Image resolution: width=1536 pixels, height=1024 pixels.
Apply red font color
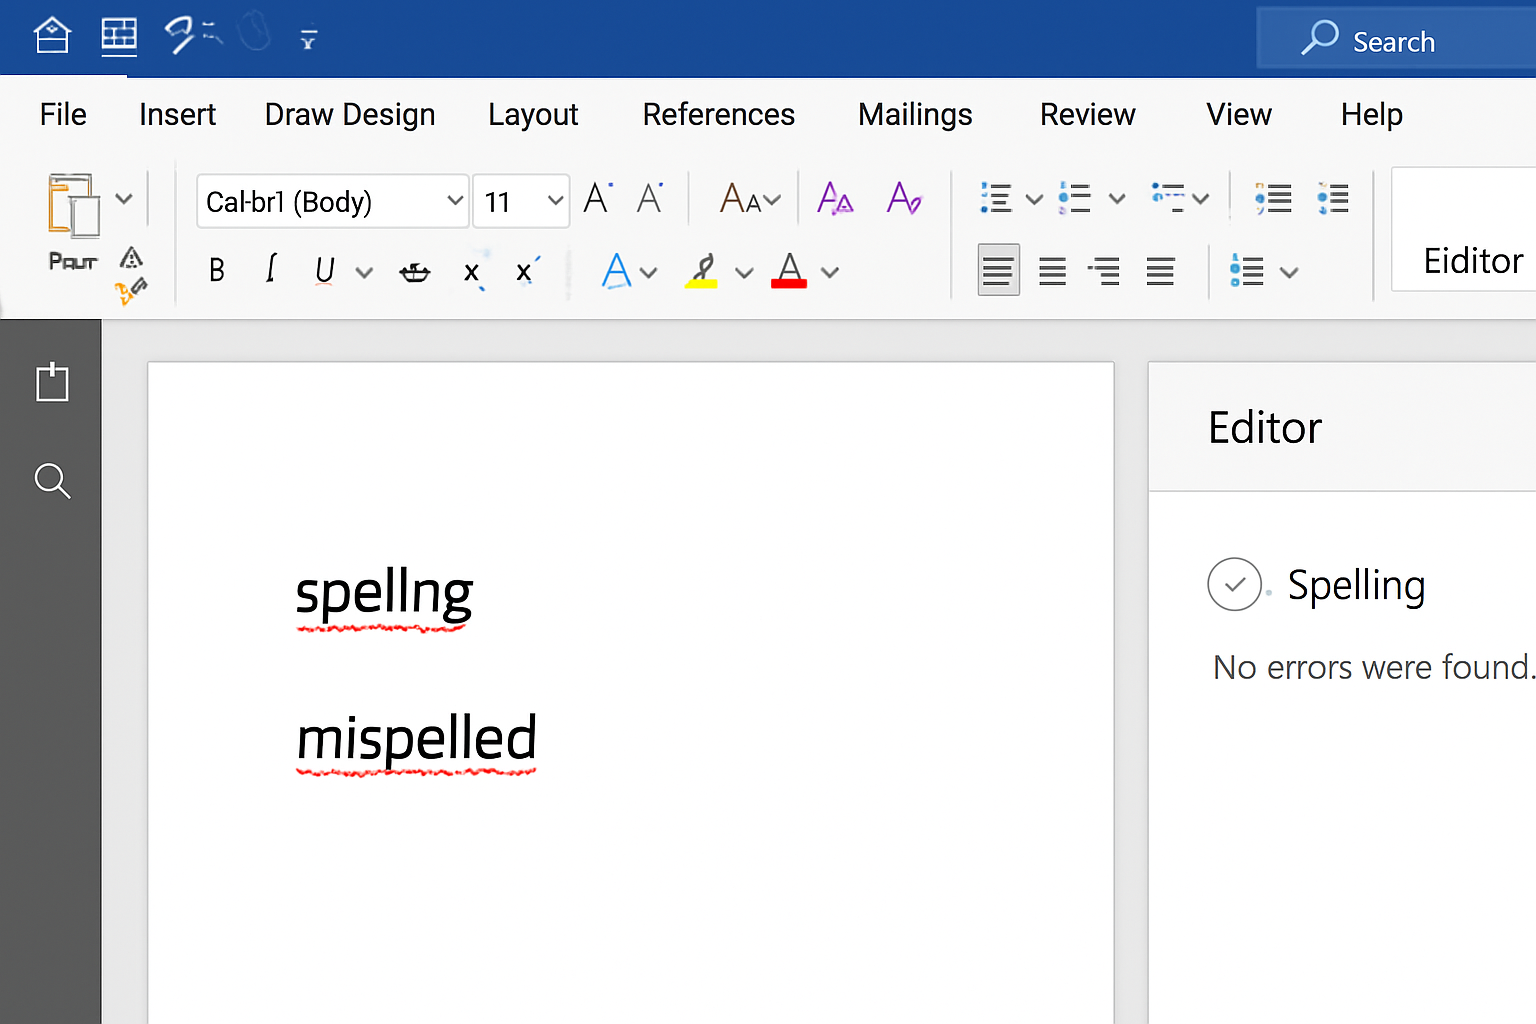789,270
